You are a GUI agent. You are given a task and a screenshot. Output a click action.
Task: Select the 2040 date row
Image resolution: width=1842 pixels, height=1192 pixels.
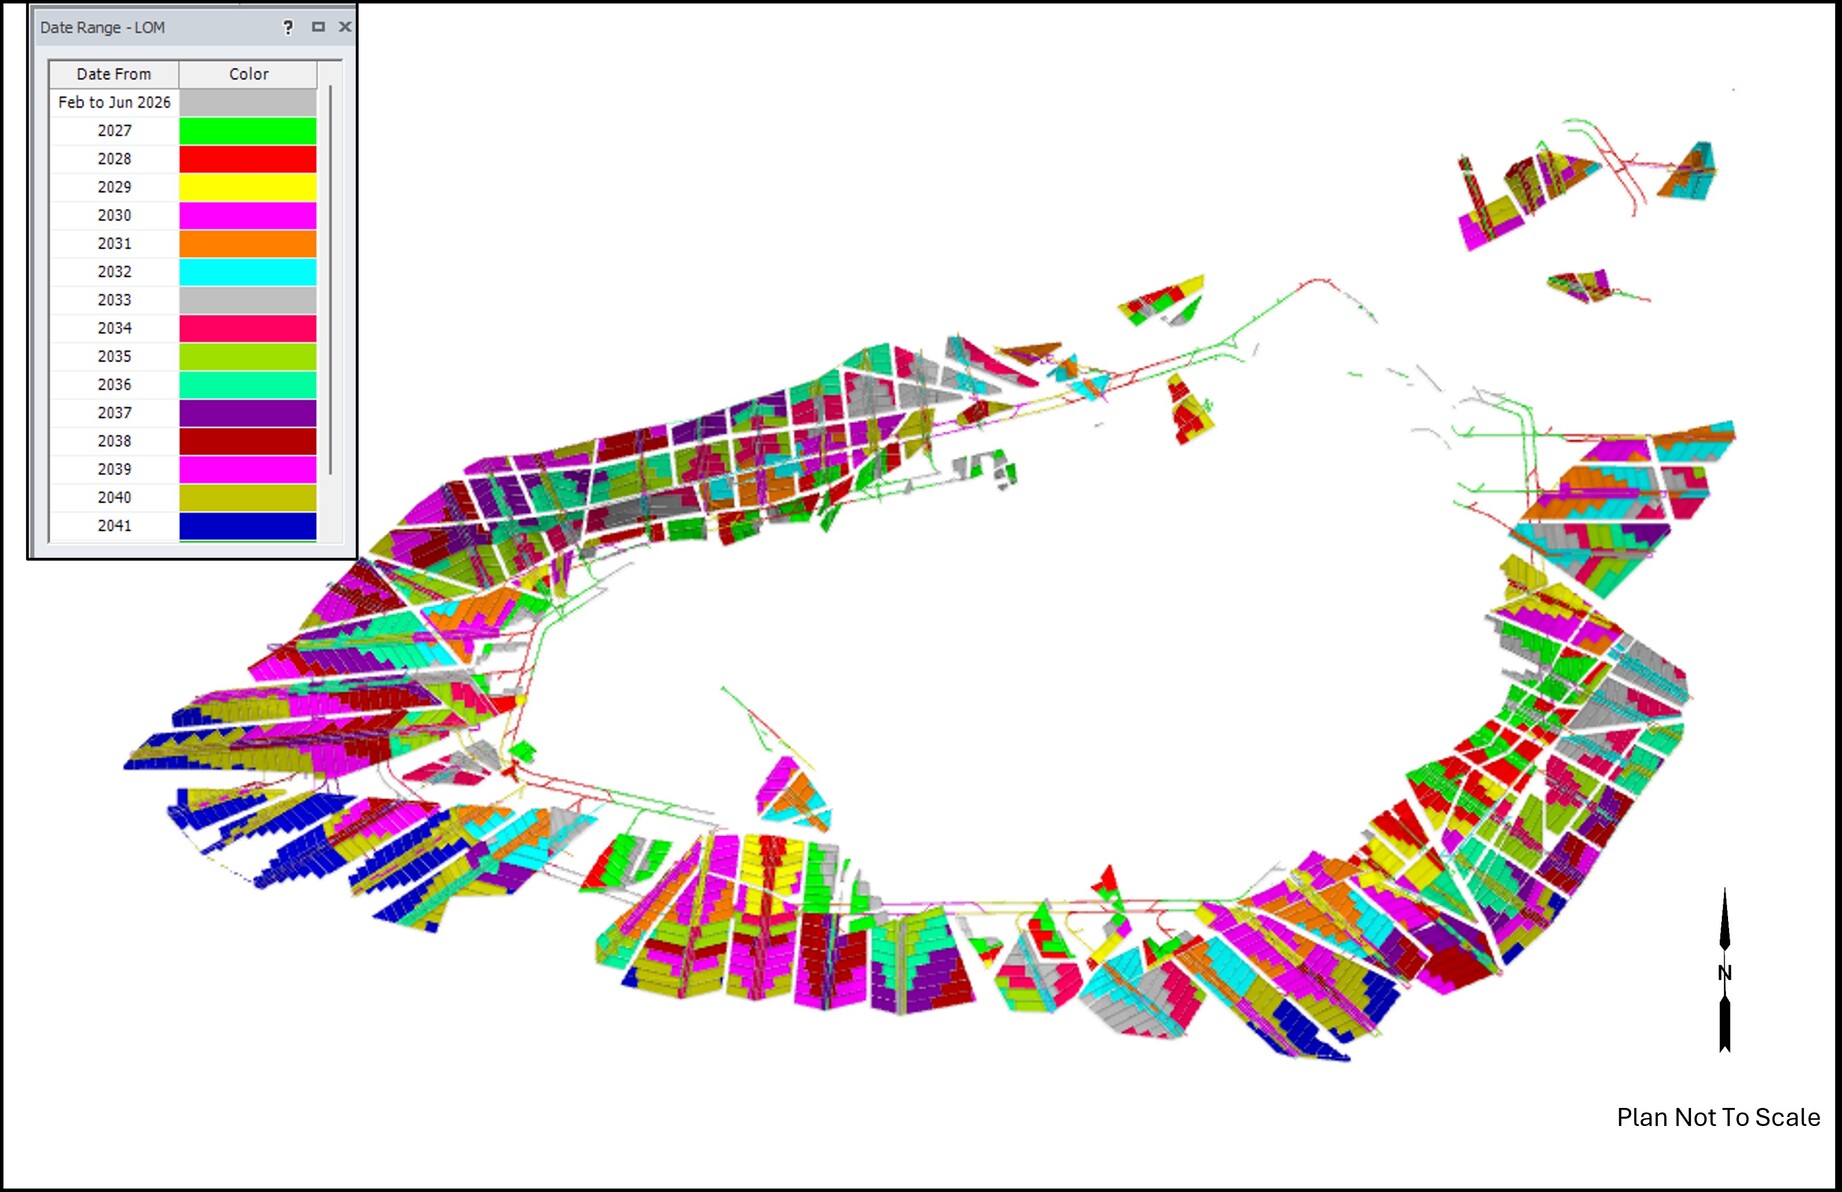183,497
